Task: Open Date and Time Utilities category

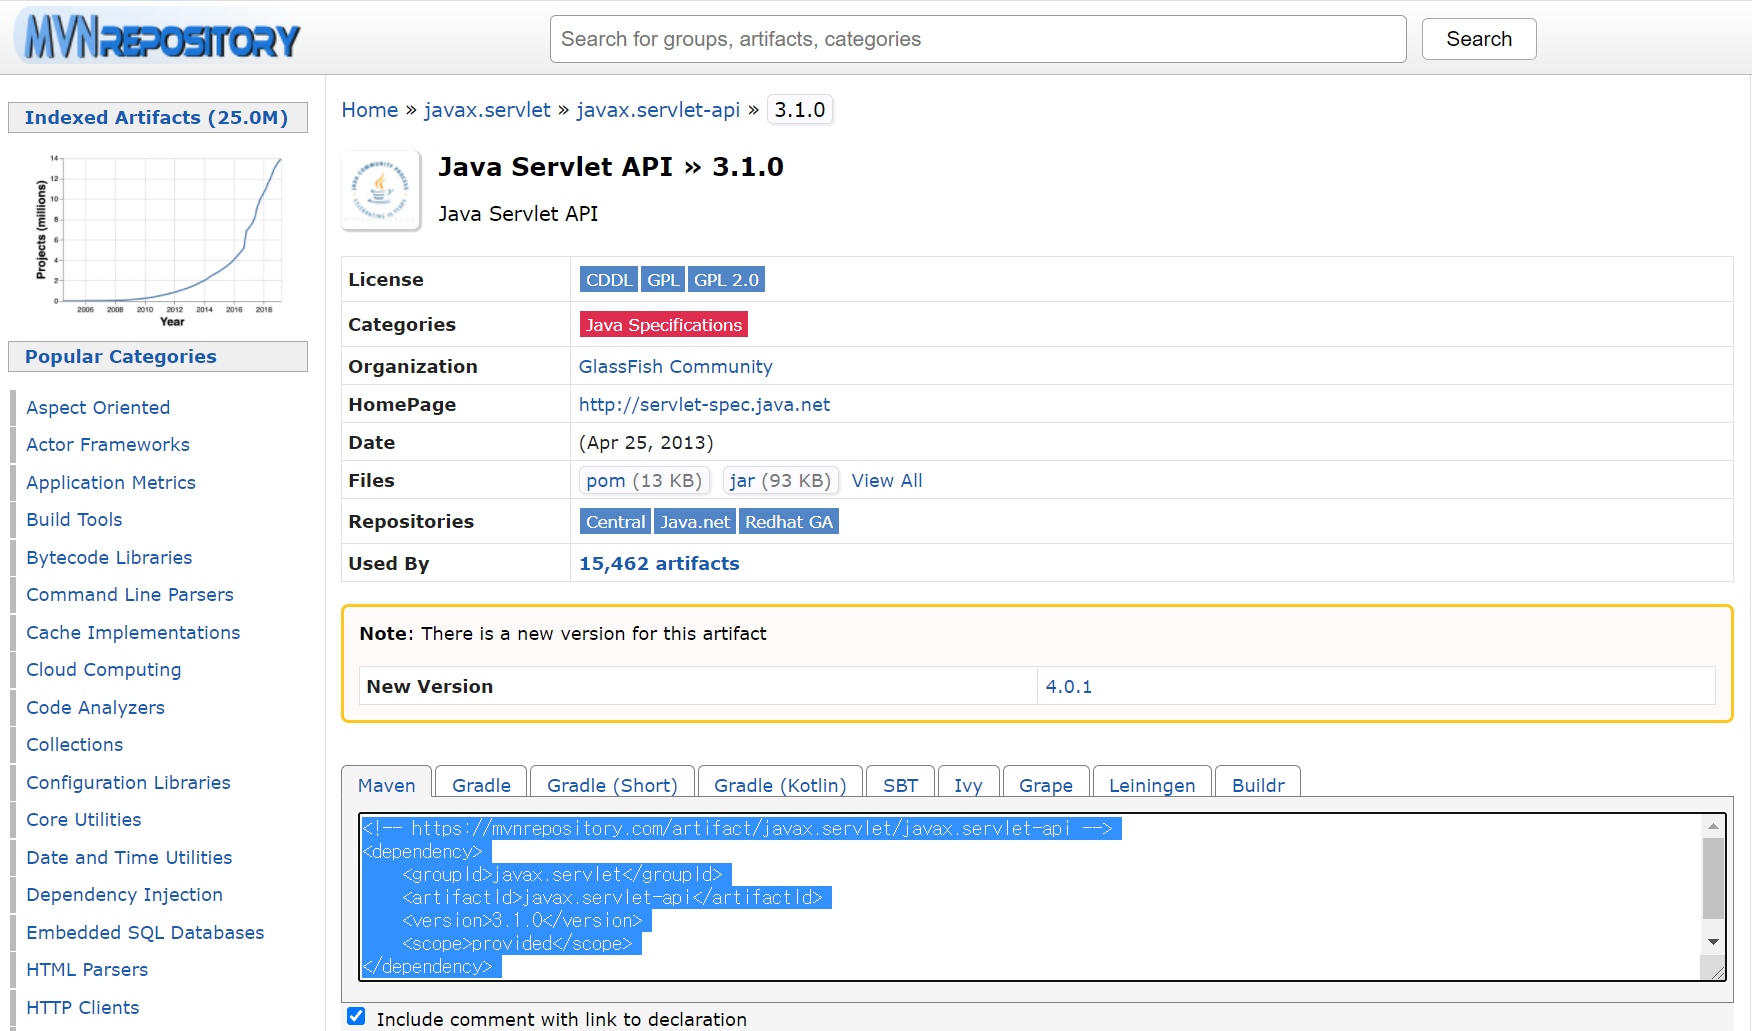Action: coord(129,858)
